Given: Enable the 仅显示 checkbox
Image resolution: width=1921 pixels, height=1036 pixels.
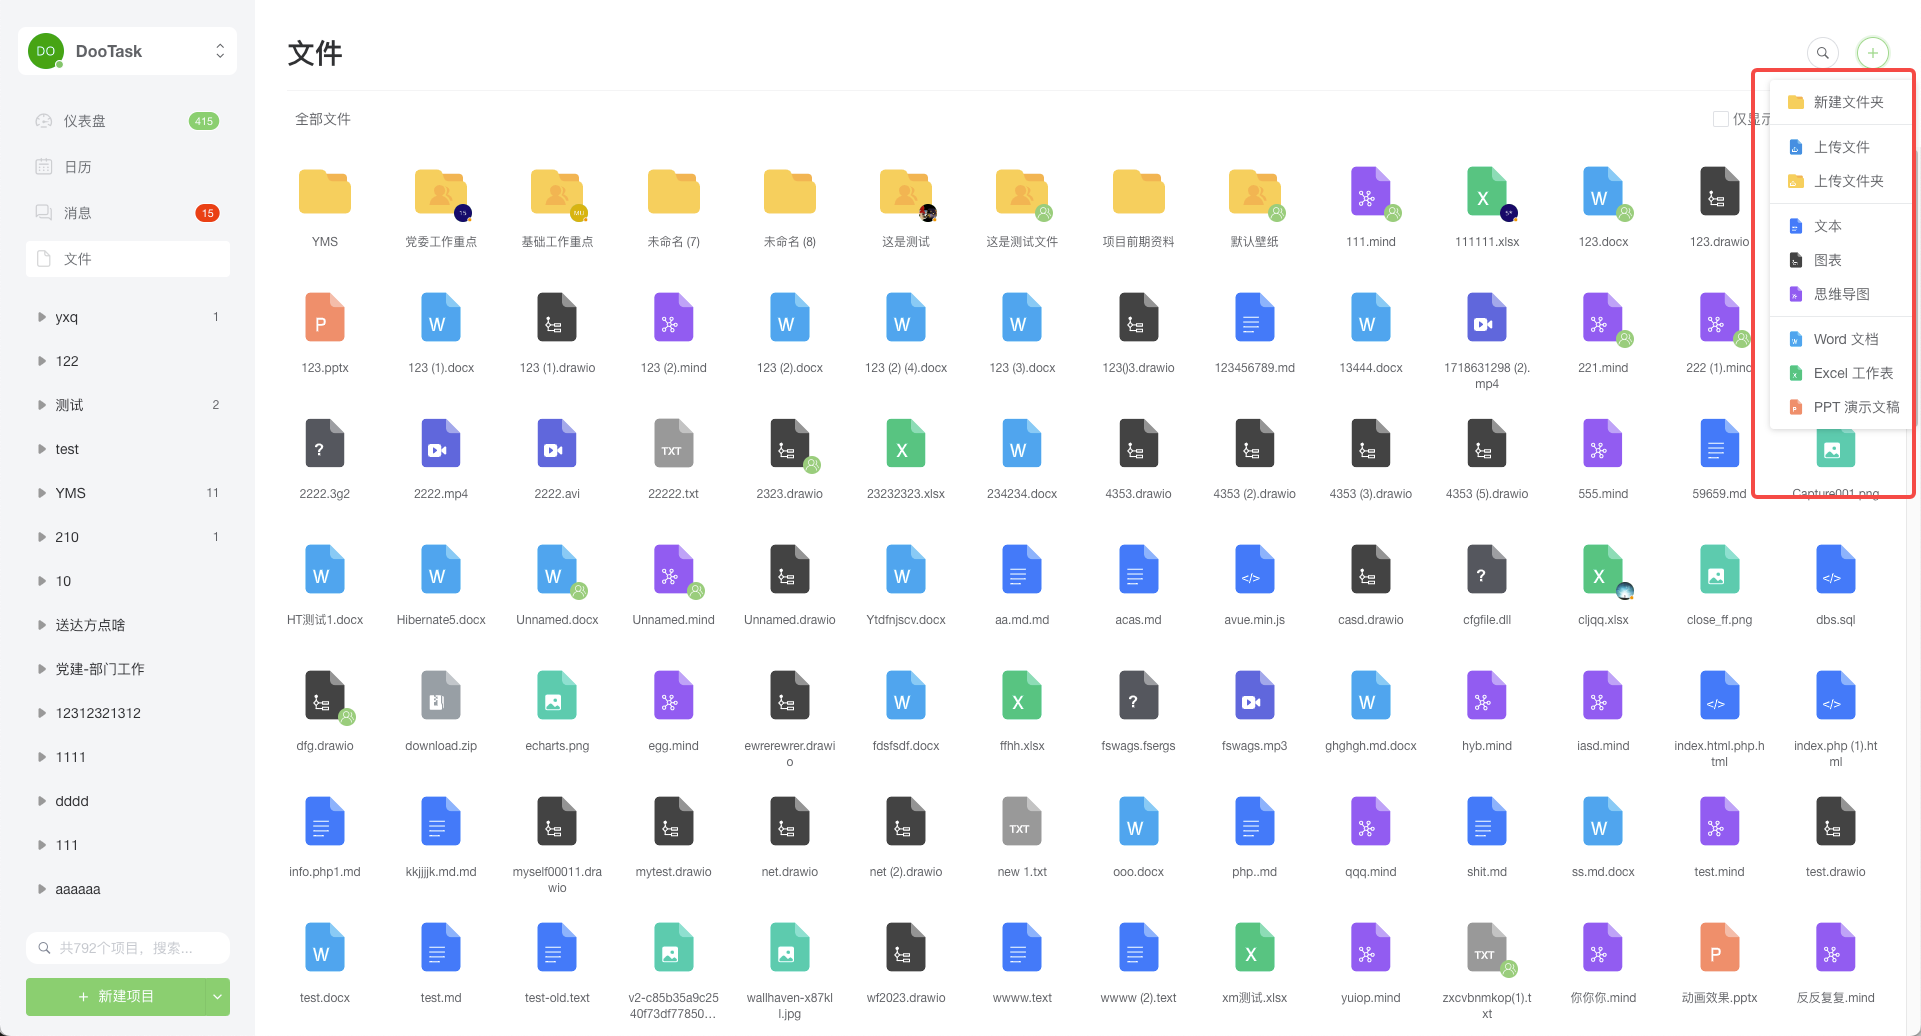Looking at the screenshot, I should (1720, 119).
